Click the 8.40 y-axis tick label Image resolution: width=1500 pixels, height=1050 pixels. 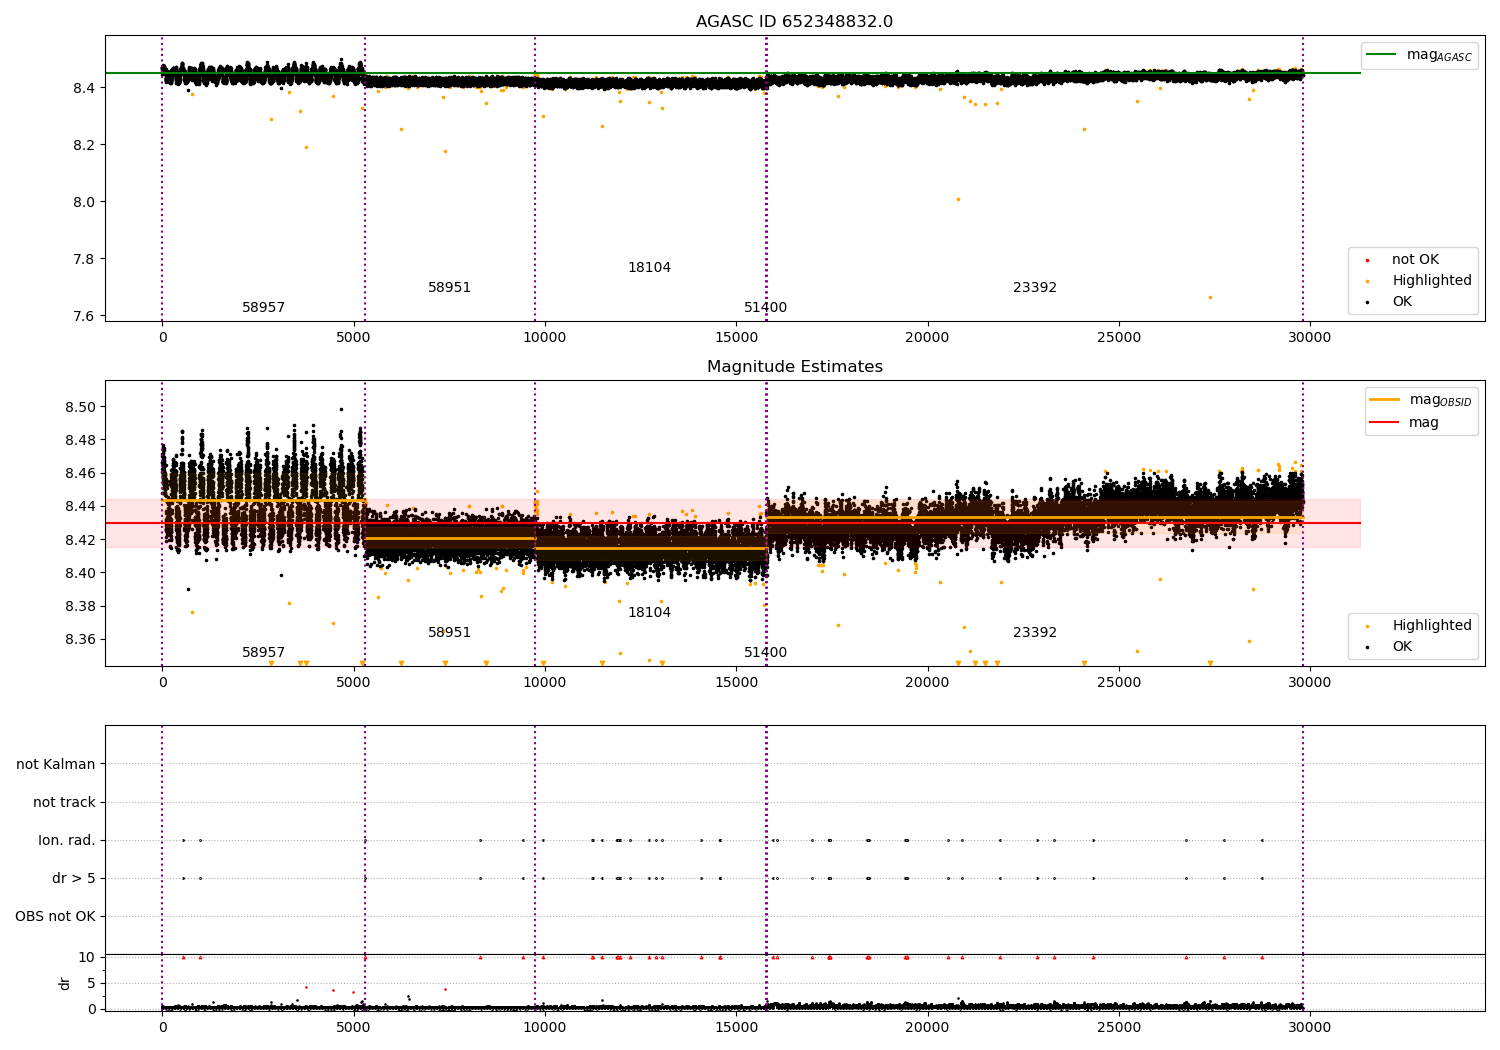point(81,573)
